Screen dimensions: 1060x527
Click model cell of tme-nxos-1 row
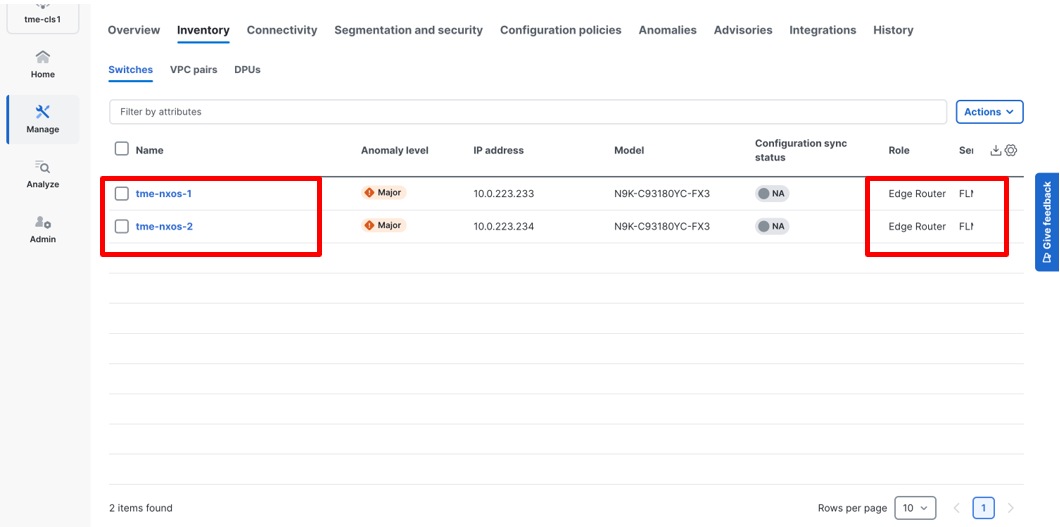point(662,194)
